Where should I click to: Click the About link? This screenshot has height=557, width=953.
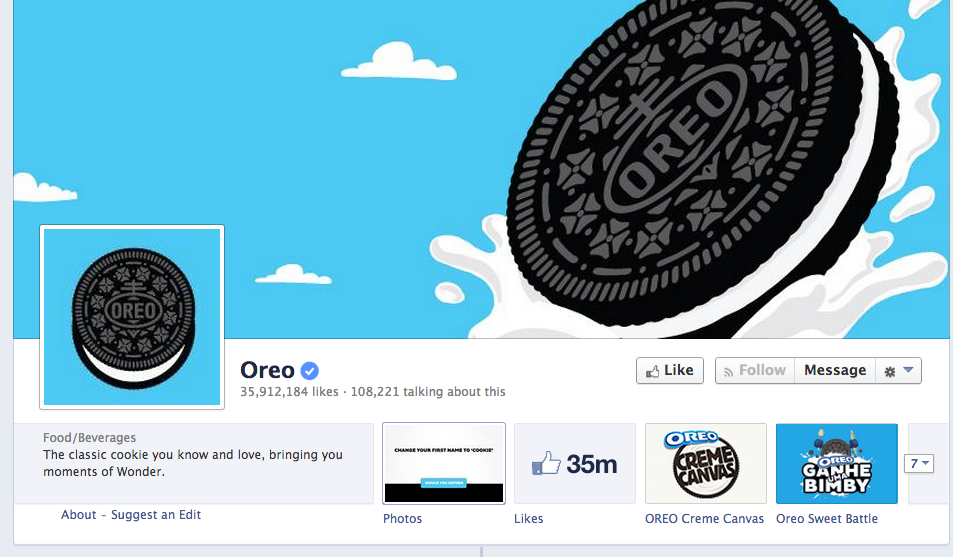(x=78, y=514)
